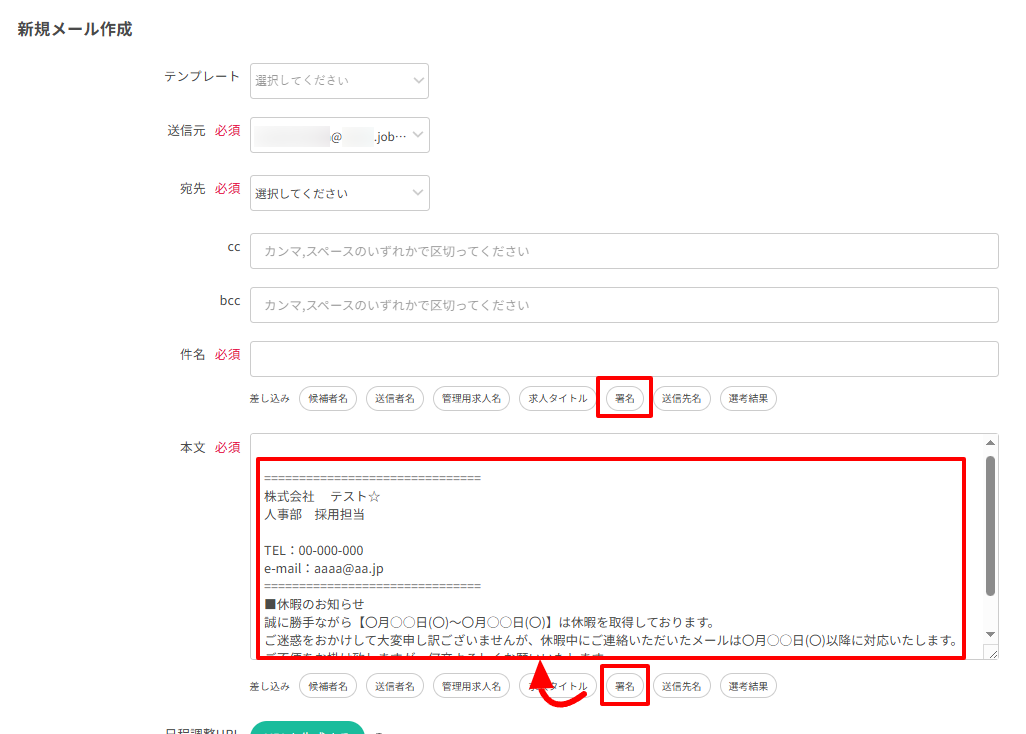
Task: Open the テンプレート dropdown
Action: (339, 81)
